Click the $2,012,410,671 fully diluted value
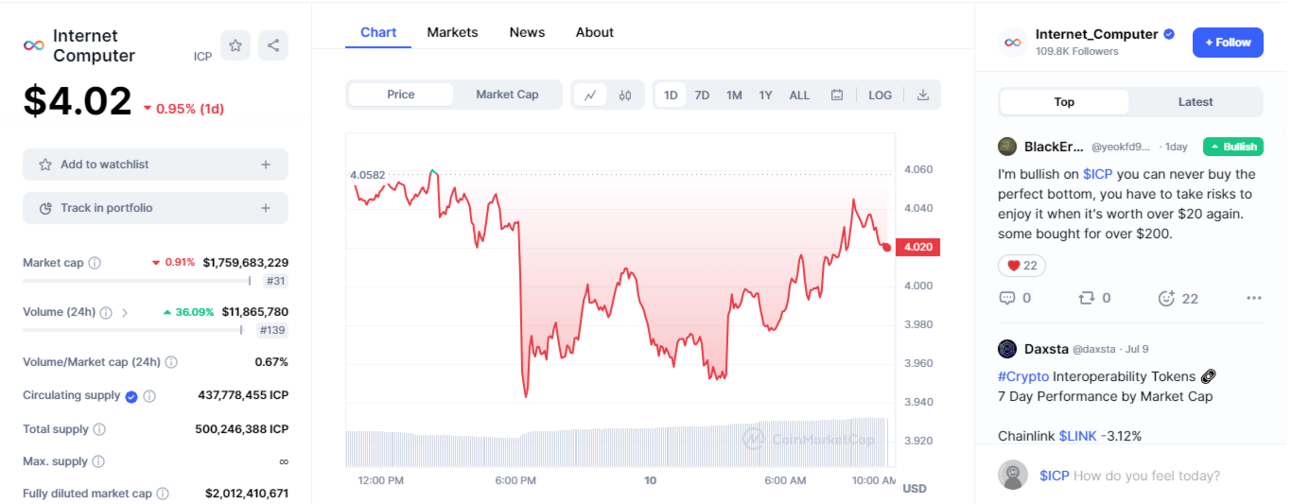The width and height of the screenshot is (1292, 504). 247,493
